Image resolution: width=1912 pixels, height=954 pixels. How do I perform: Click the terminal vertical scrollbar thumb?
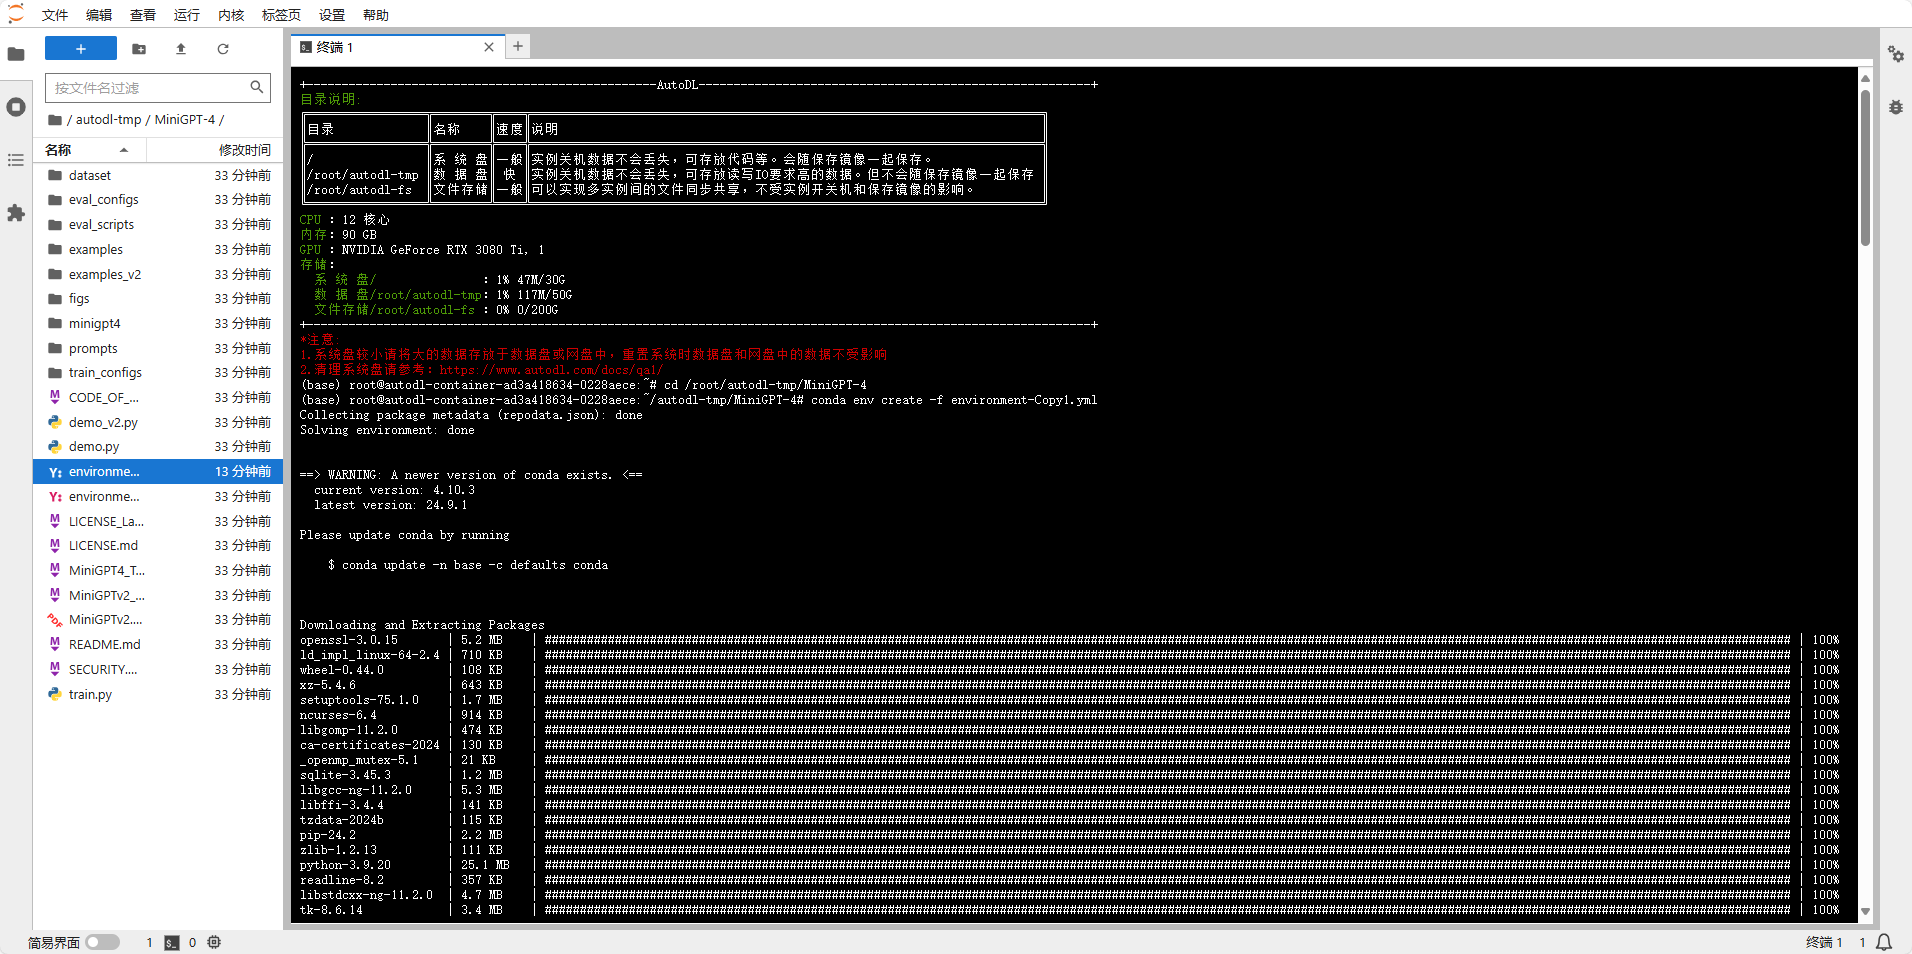pyautogui.click(x=1865, y=167)
